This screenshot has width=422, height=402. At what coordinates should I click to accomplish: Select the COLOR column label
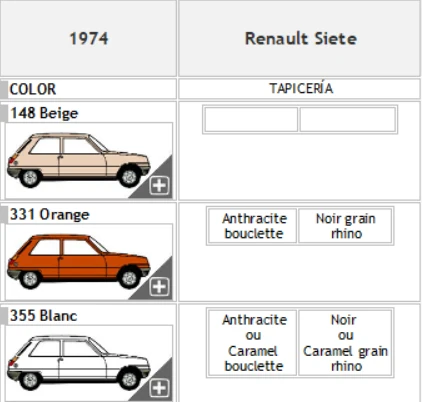pos(33,89)
